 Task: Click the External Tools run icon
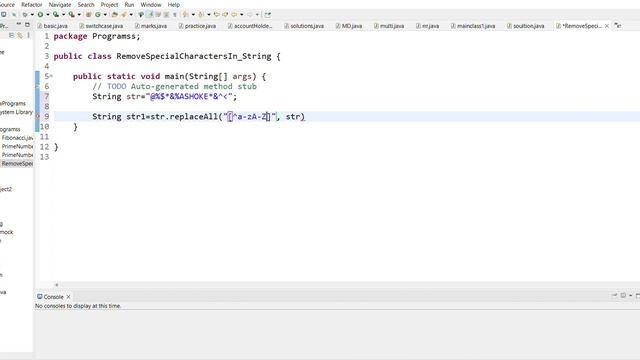tap(71, 15)
